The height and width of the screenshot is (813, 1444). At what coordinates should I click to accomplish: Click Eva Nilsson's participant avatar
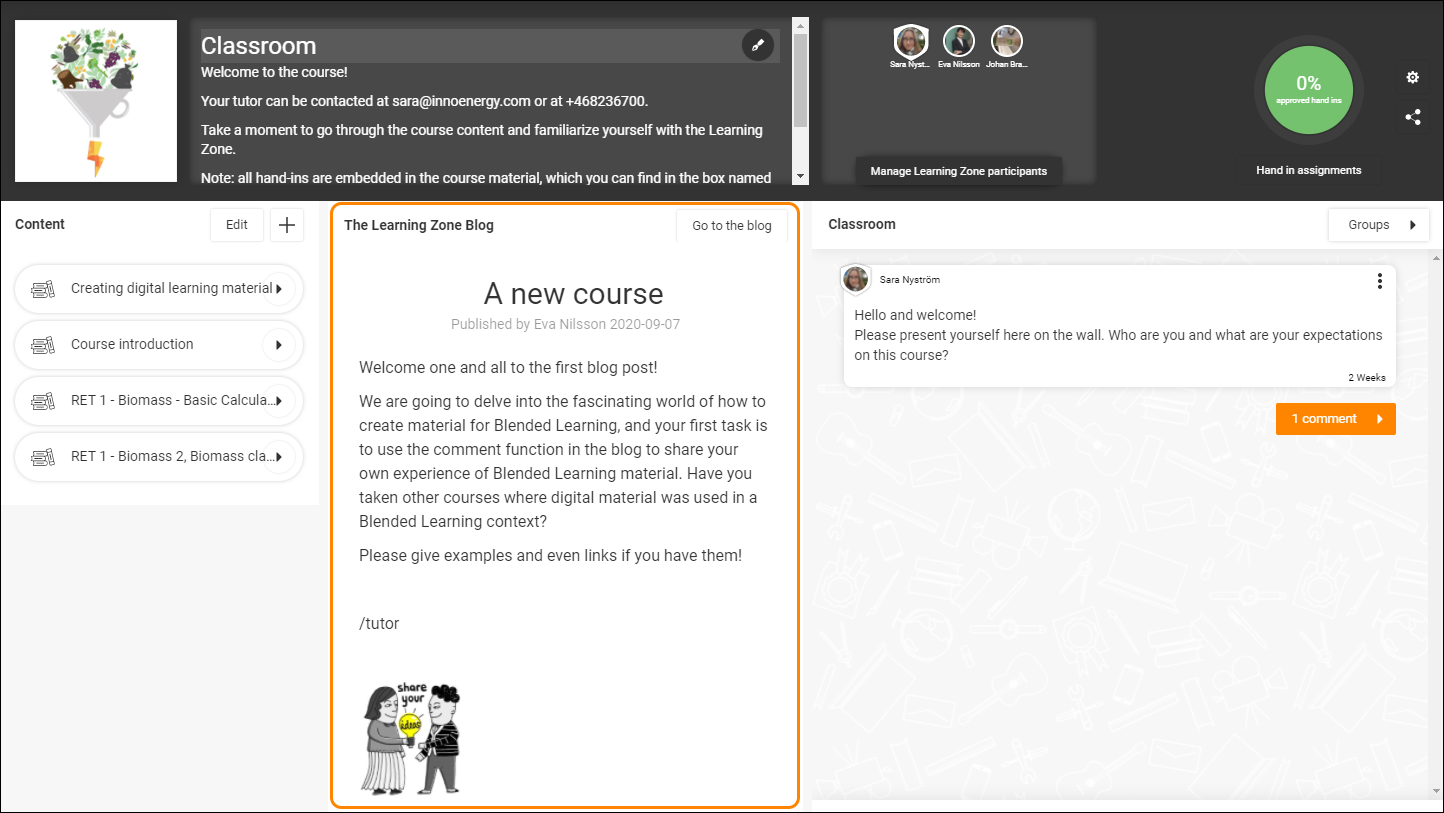click(x=958, y=41)
